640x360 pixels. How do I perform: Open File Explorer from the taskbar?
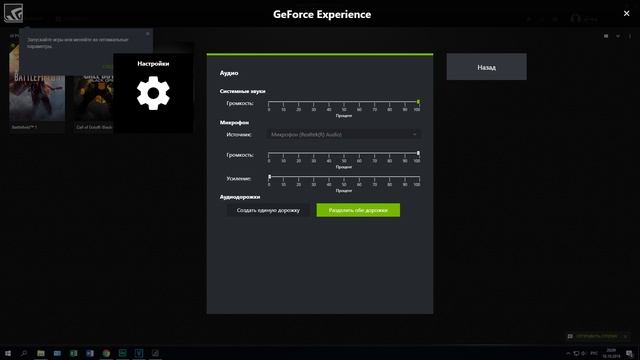41,353
